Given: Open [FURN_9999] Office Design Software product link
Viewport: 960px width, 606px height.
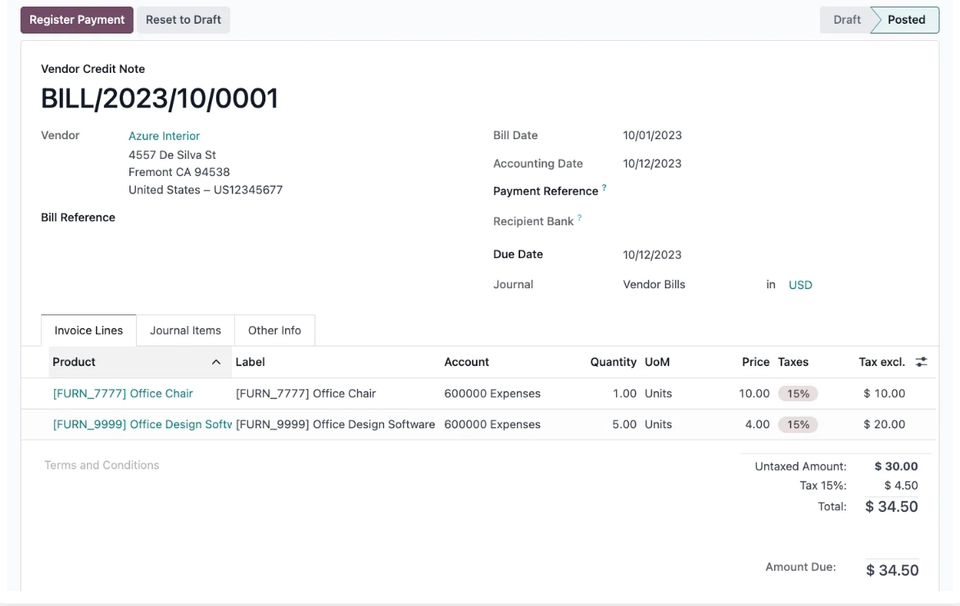Looking at the screenshot, I should coord(142,424).
